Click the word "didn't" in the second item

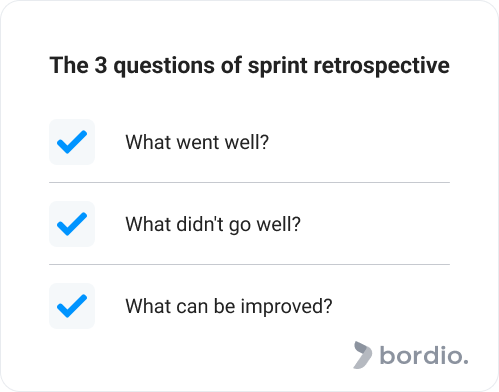200,224
